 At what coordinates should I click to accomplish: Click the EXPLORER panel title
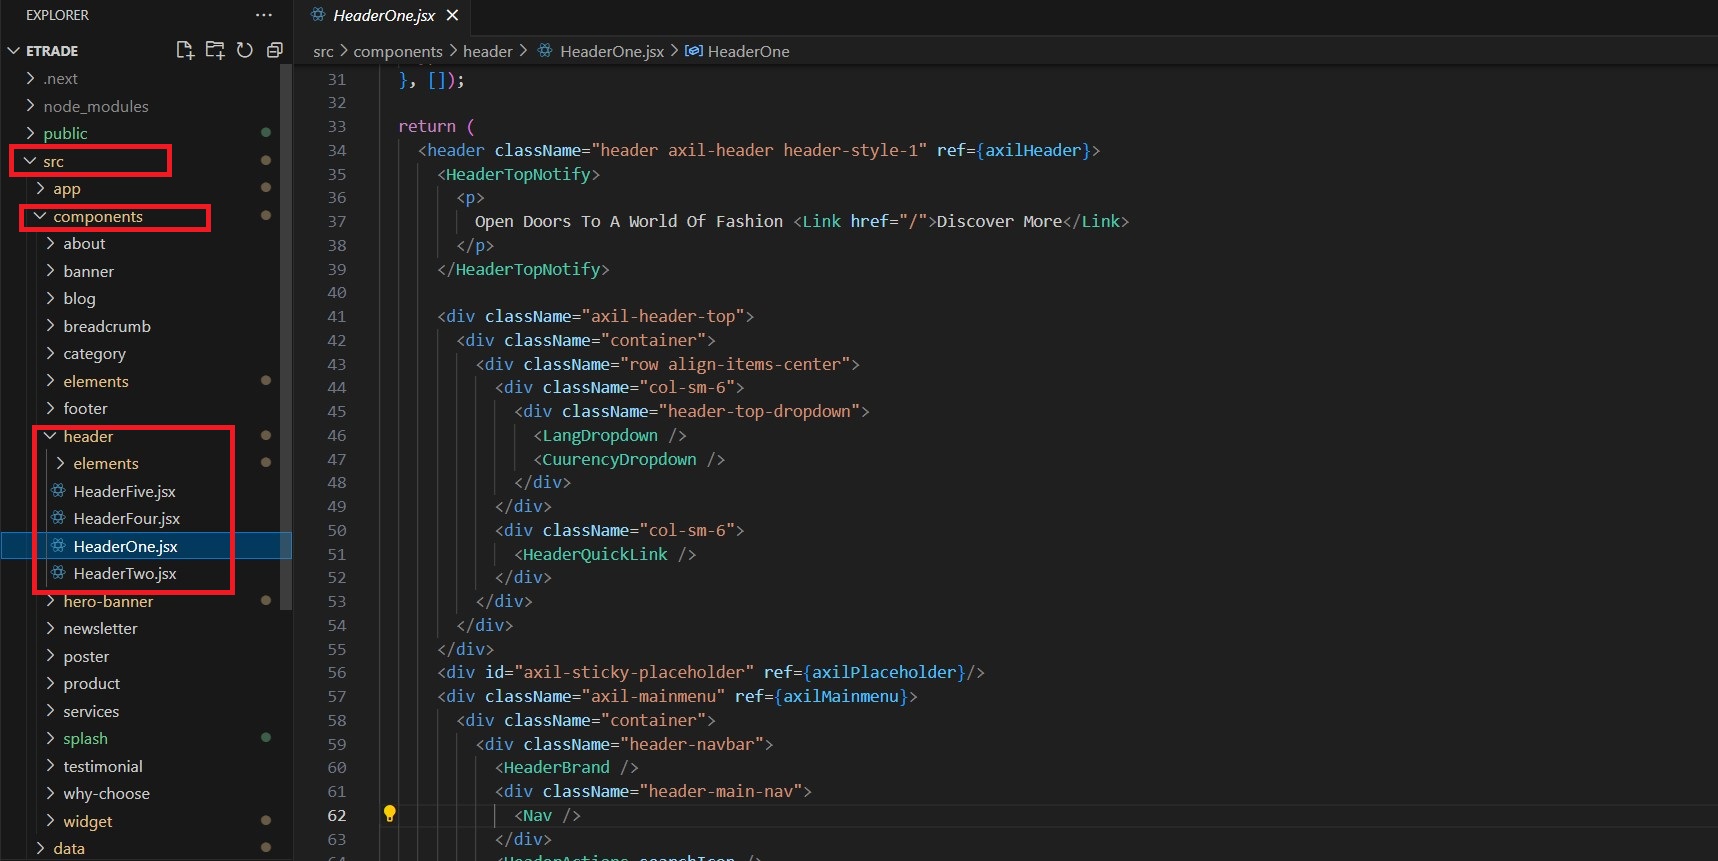point(57,15)
